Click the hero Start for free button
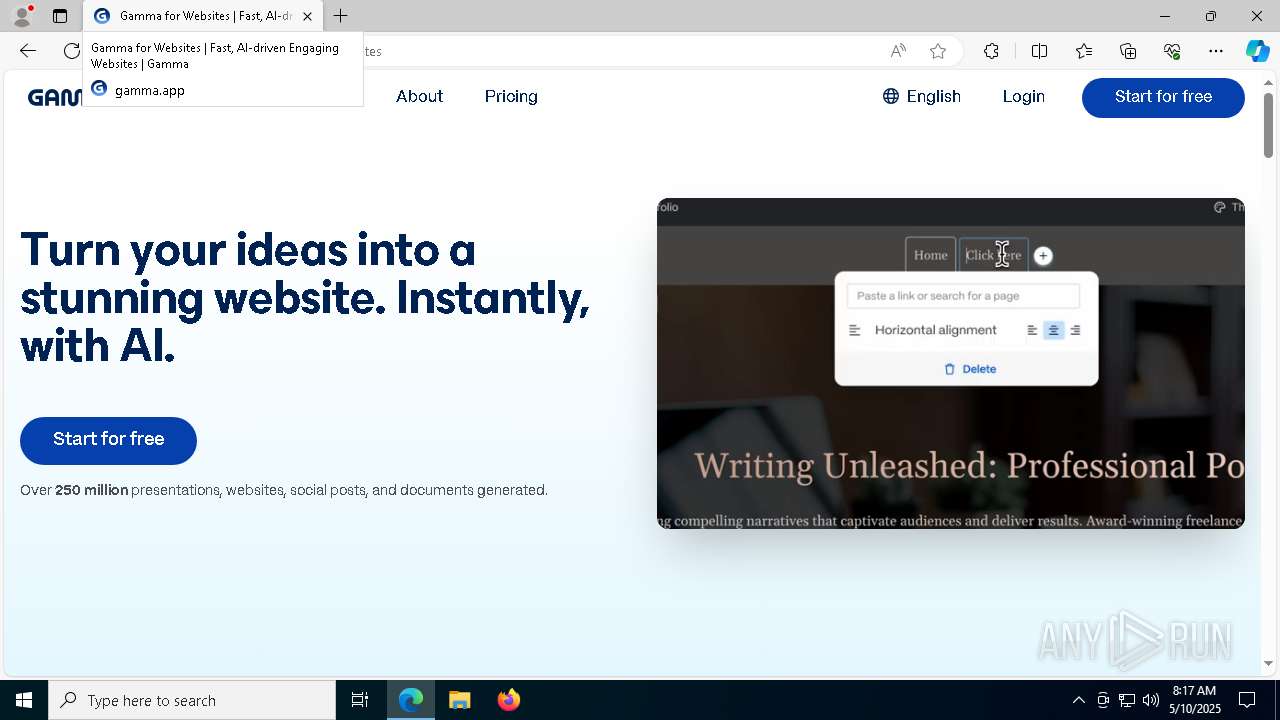The image size is (1280, 720). point(108,440)
